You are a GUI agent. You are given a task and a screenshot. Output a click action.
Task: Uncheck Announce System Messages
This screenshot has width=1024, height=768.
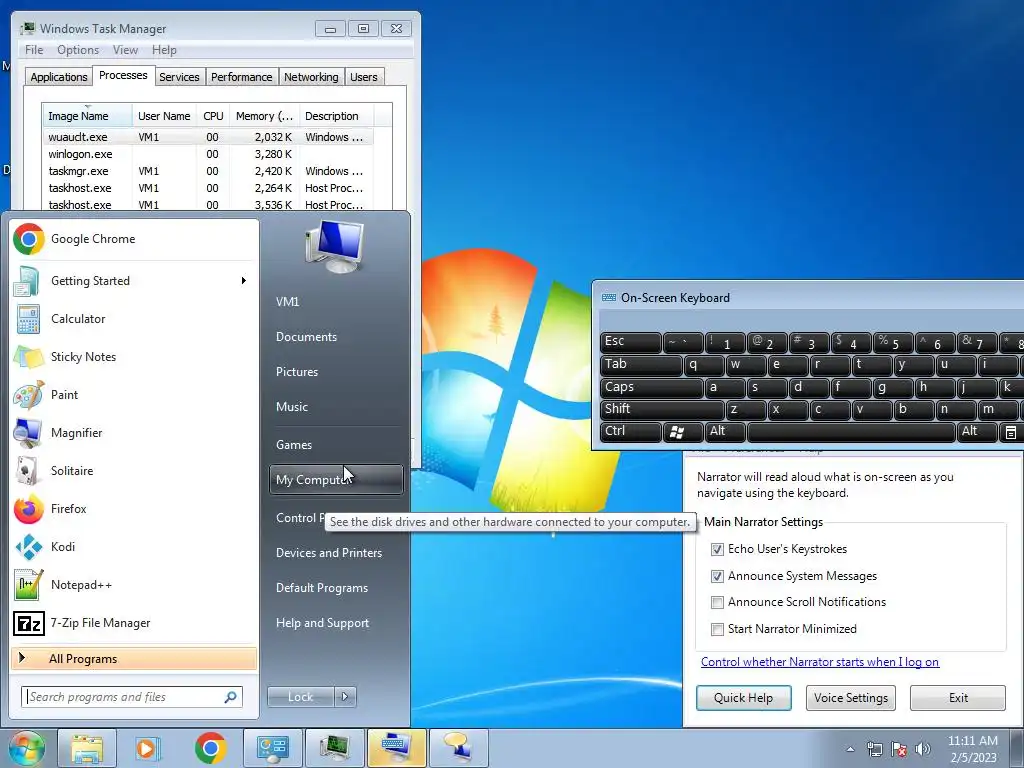(x=717, y=576)
